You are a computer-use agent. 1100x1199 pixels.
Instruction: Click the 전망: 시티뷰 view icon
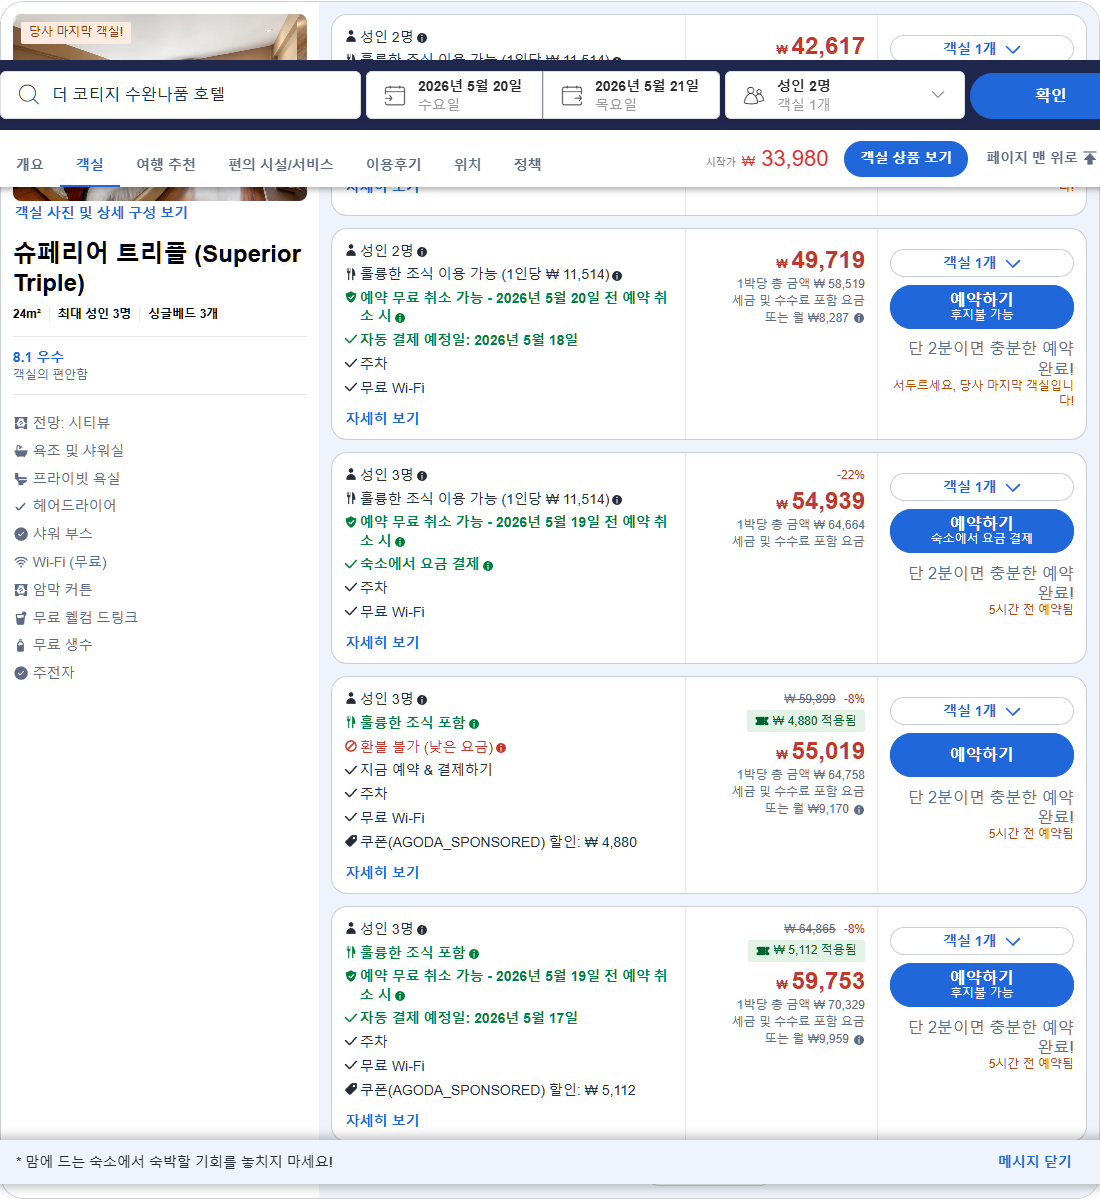(x=21, y=423)
